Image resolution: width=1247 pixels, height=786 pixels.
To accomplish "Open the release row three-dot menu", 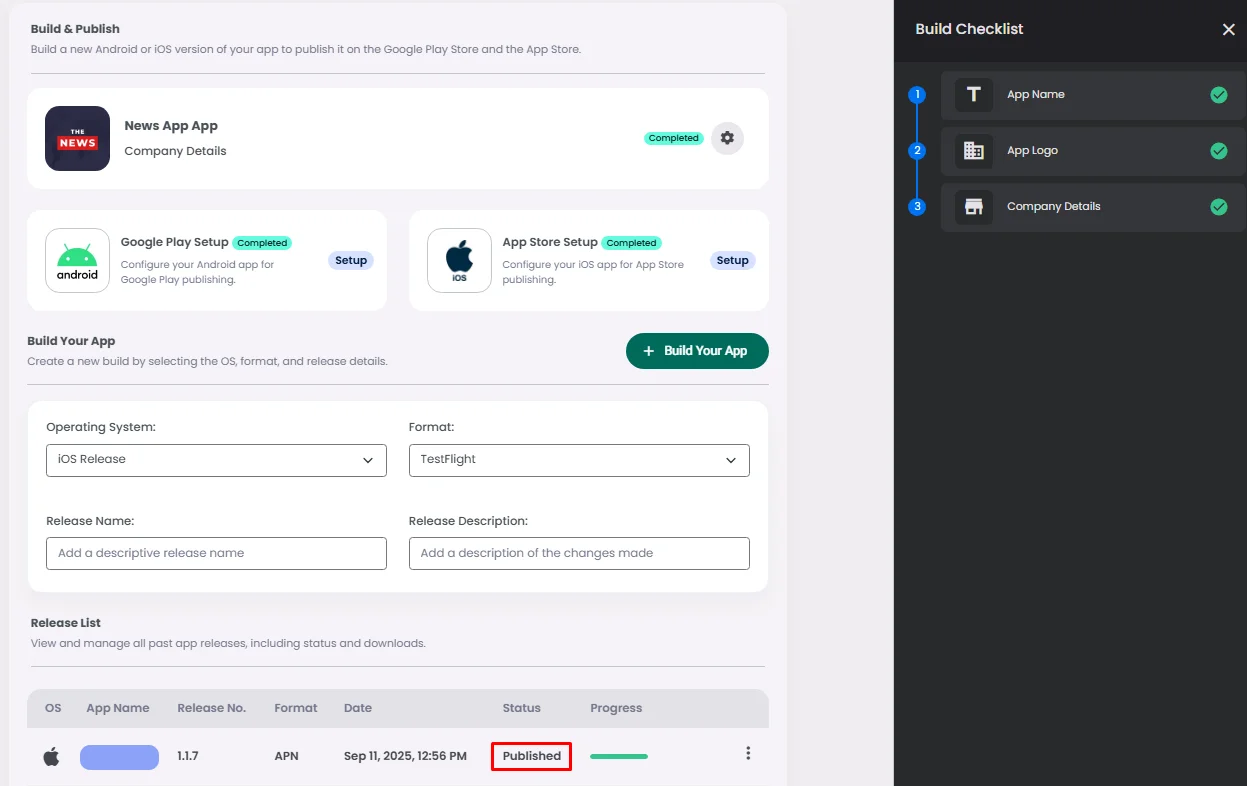I will coord(748,754).
